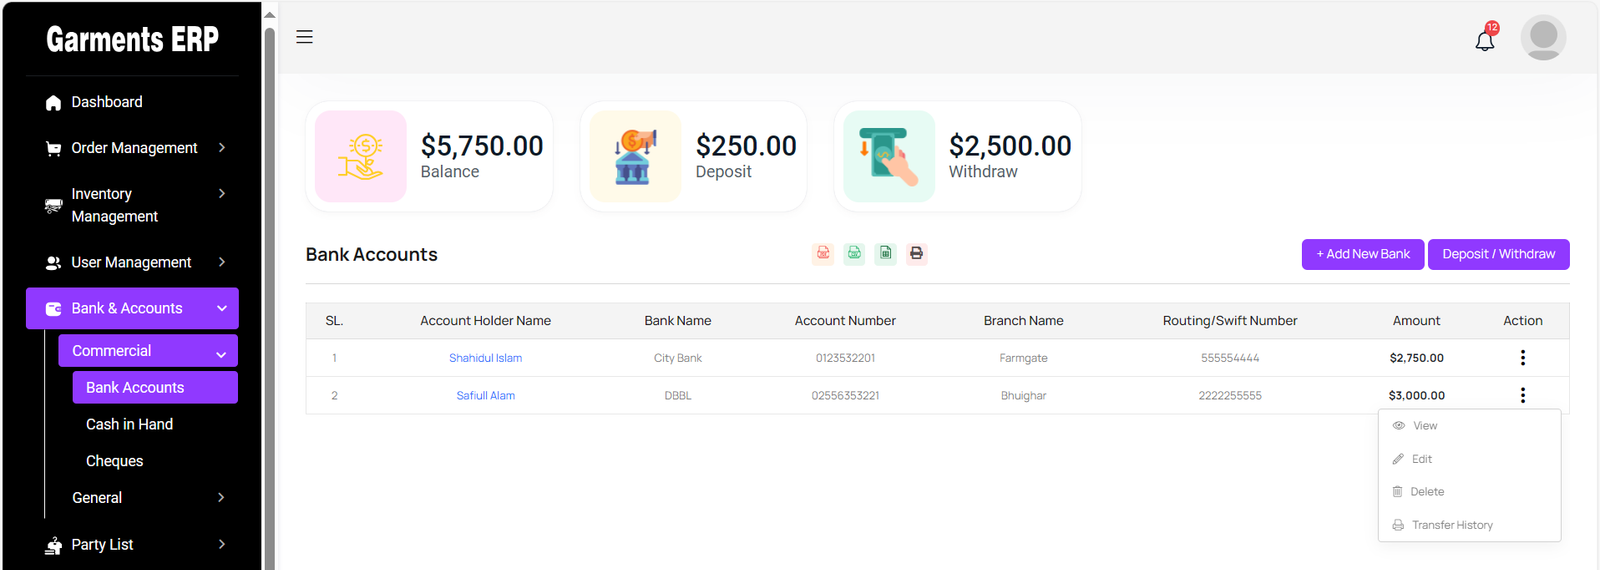Select View from the action menu

point(1424,426)
